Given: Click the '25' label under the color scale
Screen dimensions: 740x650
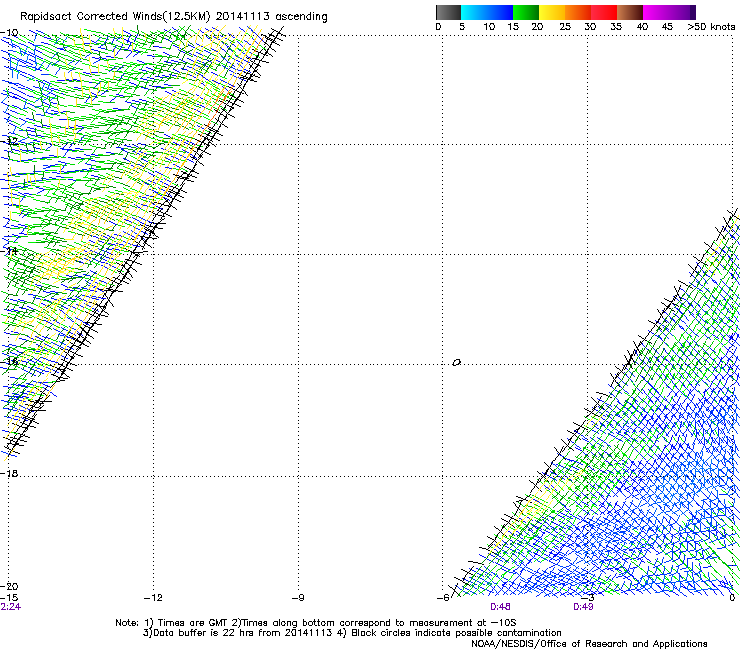Looking at the screenshot, I should 565,27.
